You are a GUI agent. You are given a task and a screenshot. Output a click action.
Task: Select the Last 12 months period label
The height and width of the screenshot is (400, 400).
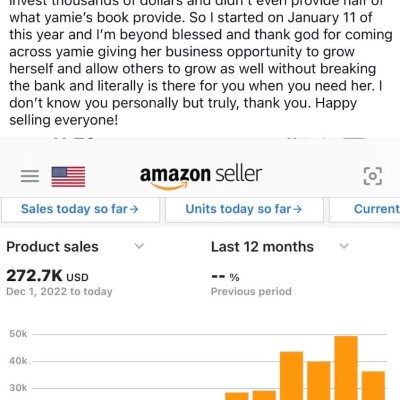pos(262,247)
